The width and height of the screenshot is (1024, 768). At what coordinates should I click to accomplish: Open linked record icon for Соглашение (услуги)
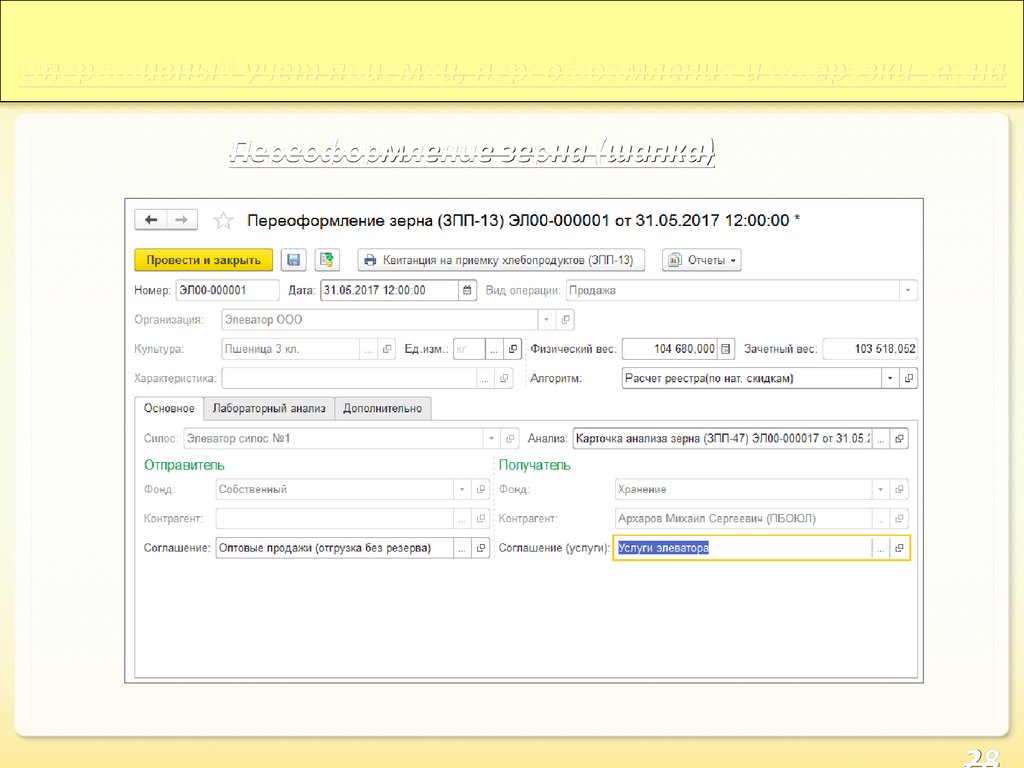(899, 548)
